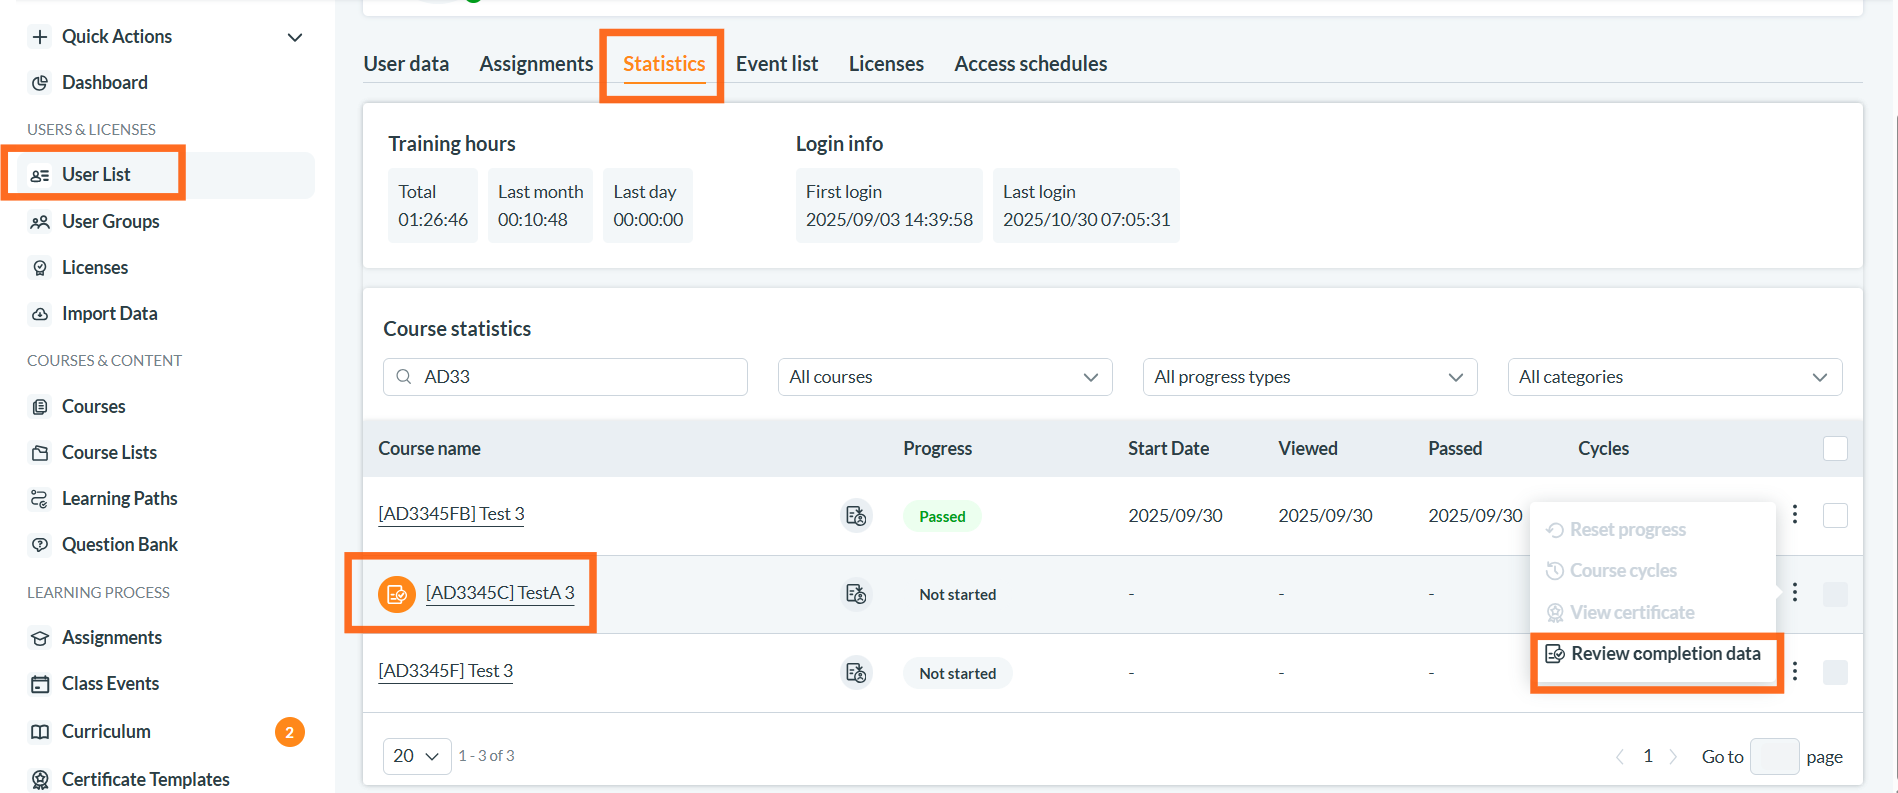This screenshot has width=1898, height=793.
Task: Switch to the User data tab
Action: (x=406, y=64)
